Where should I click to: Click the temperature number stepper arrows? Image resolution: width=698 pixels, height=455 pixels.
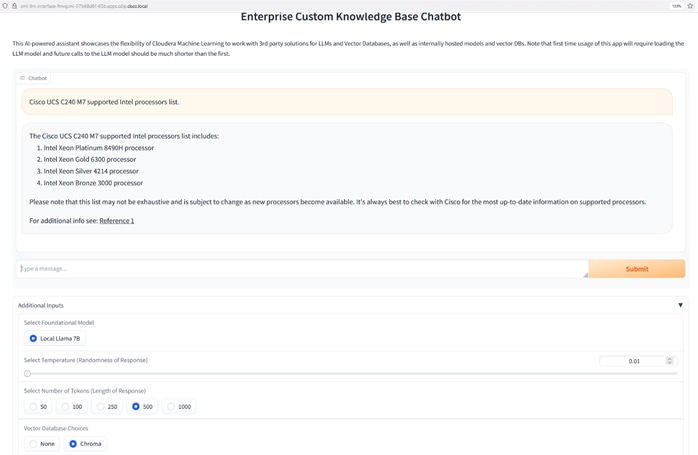(670, 361)
